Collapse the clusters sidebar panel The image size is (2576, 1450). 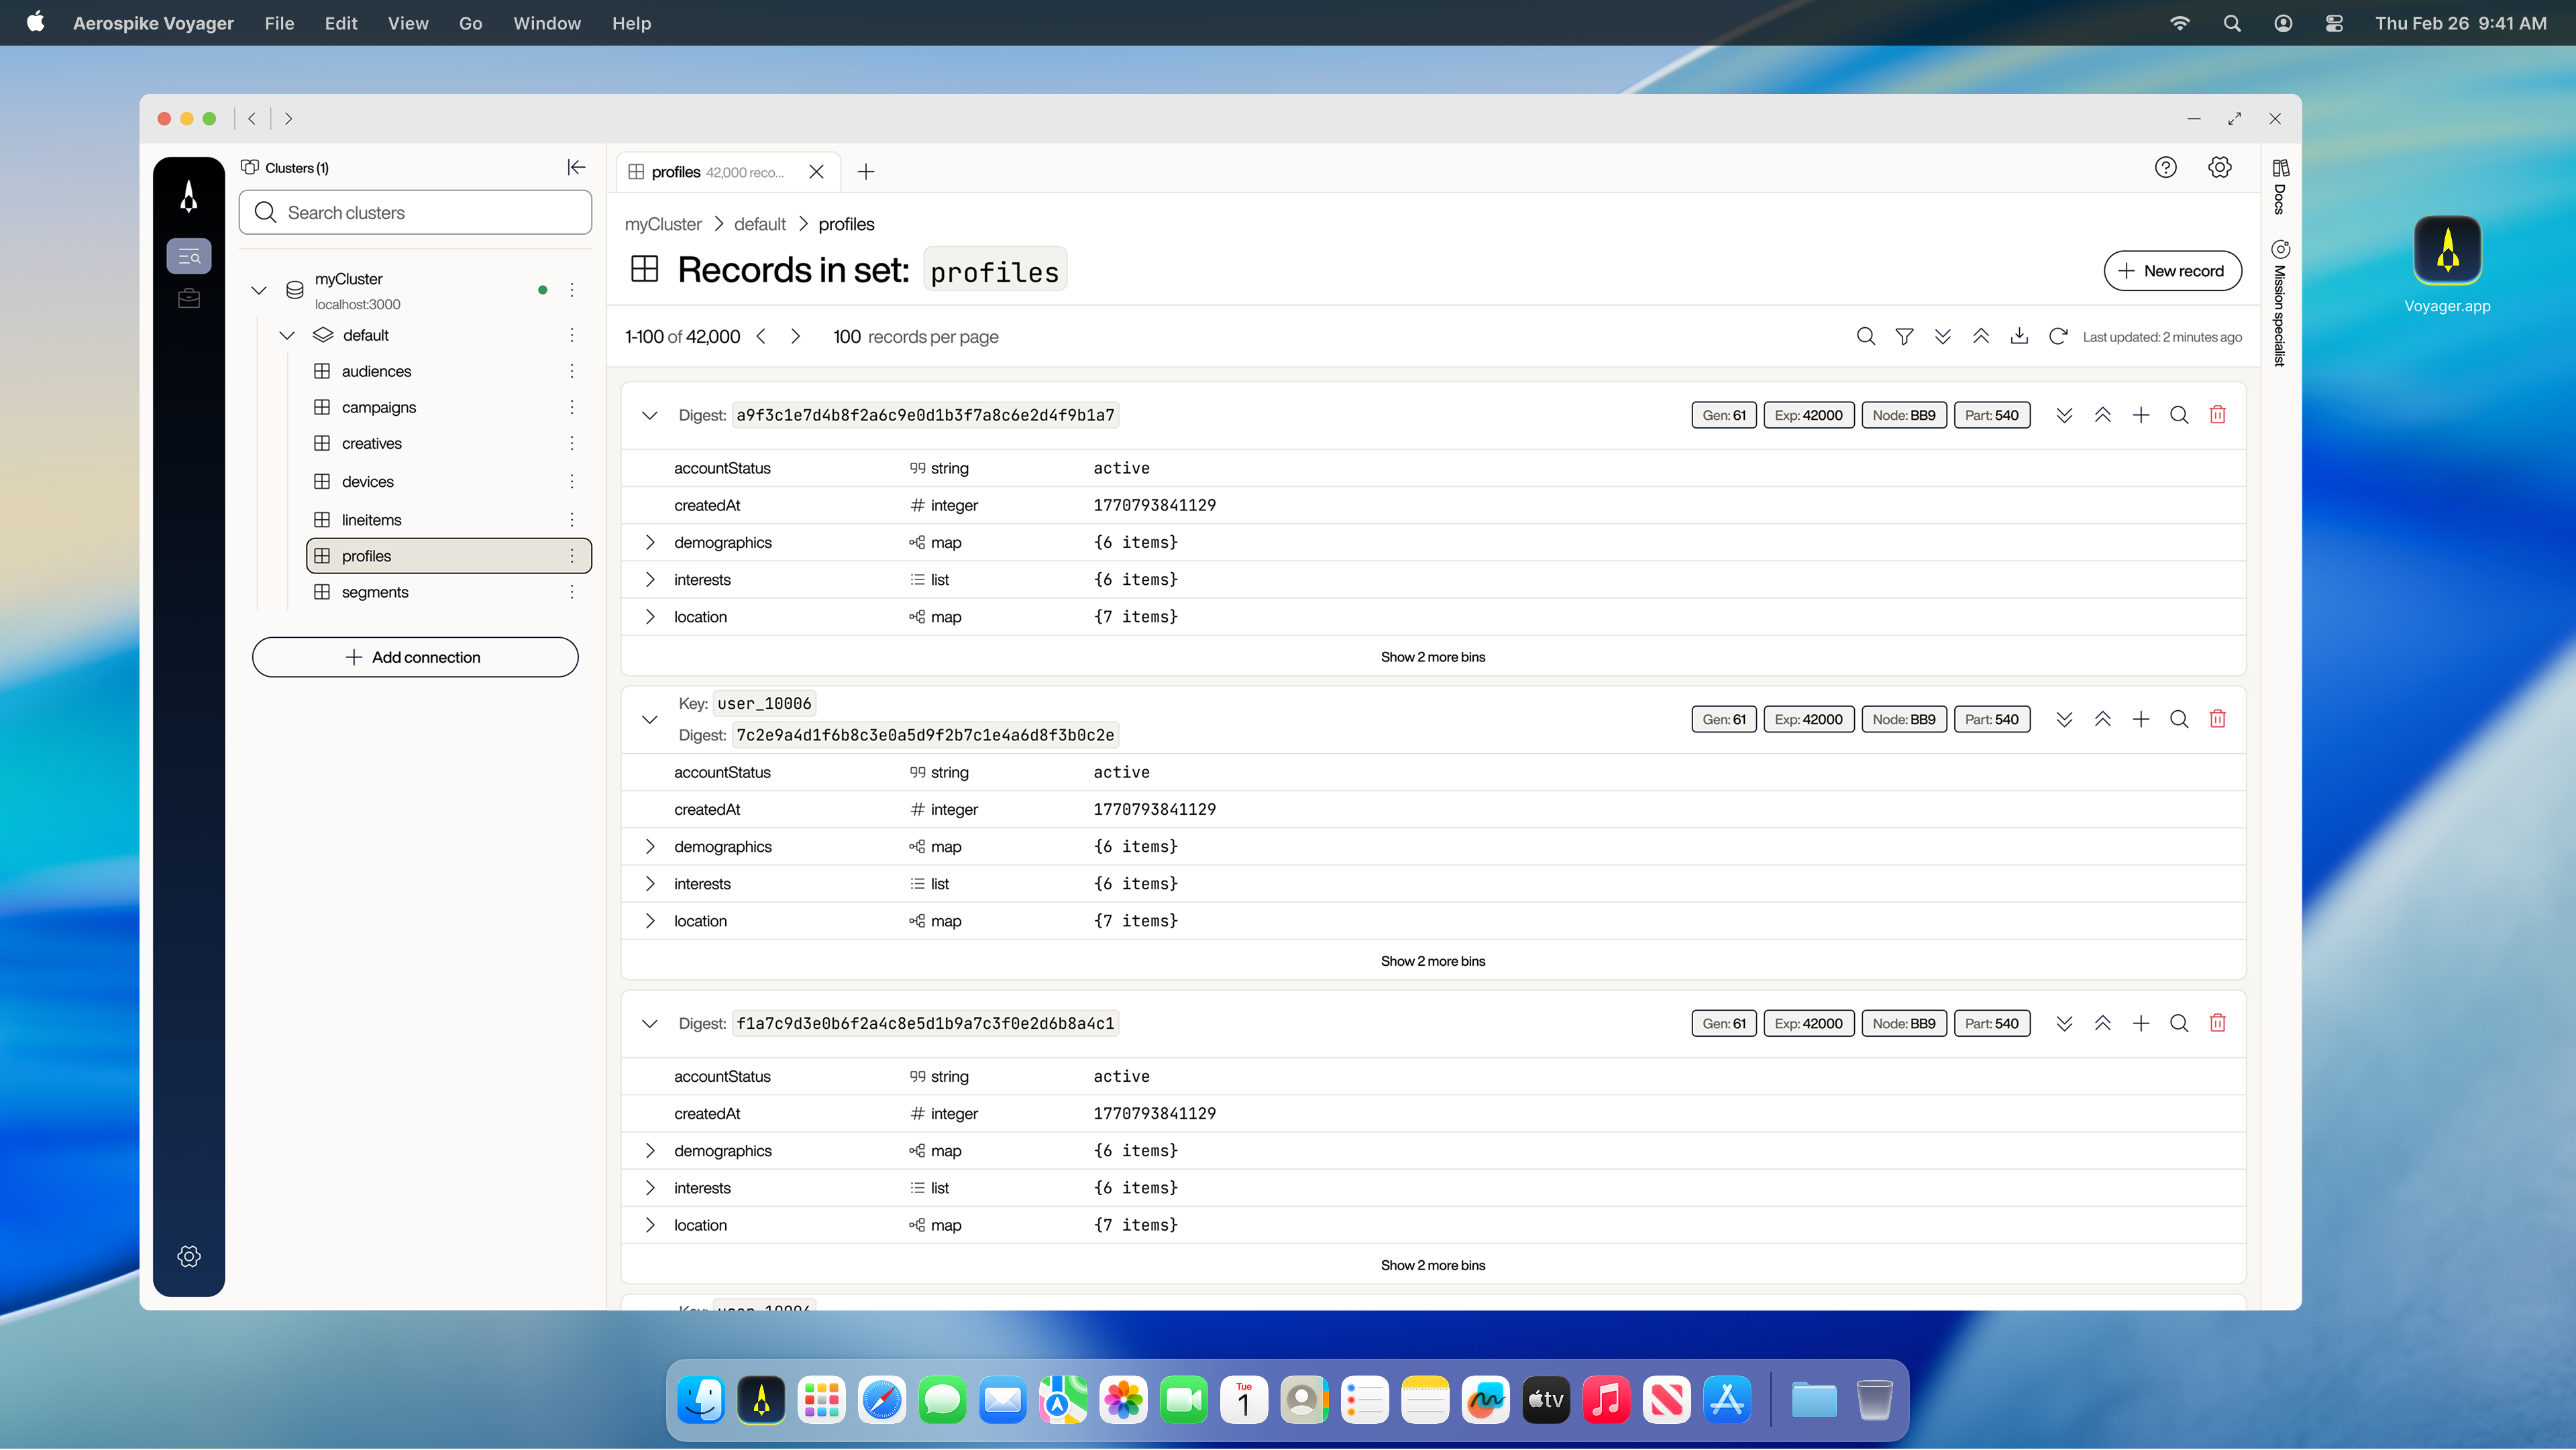[x=576, y=167]
